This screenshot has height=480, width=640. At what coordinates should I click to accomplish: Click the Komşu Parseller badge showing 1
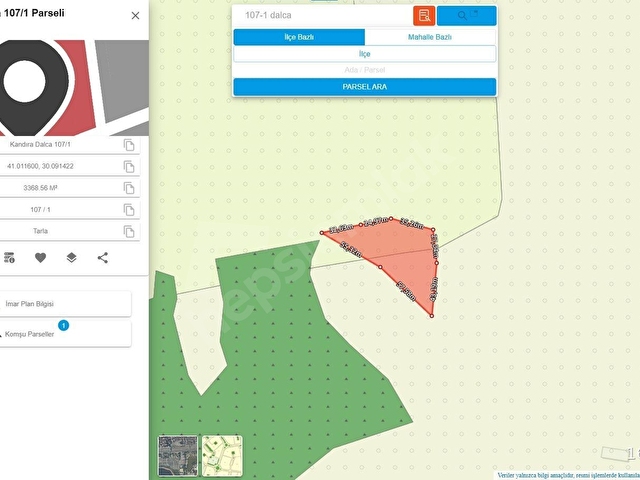pyautogui.click(x=63, y=325)
